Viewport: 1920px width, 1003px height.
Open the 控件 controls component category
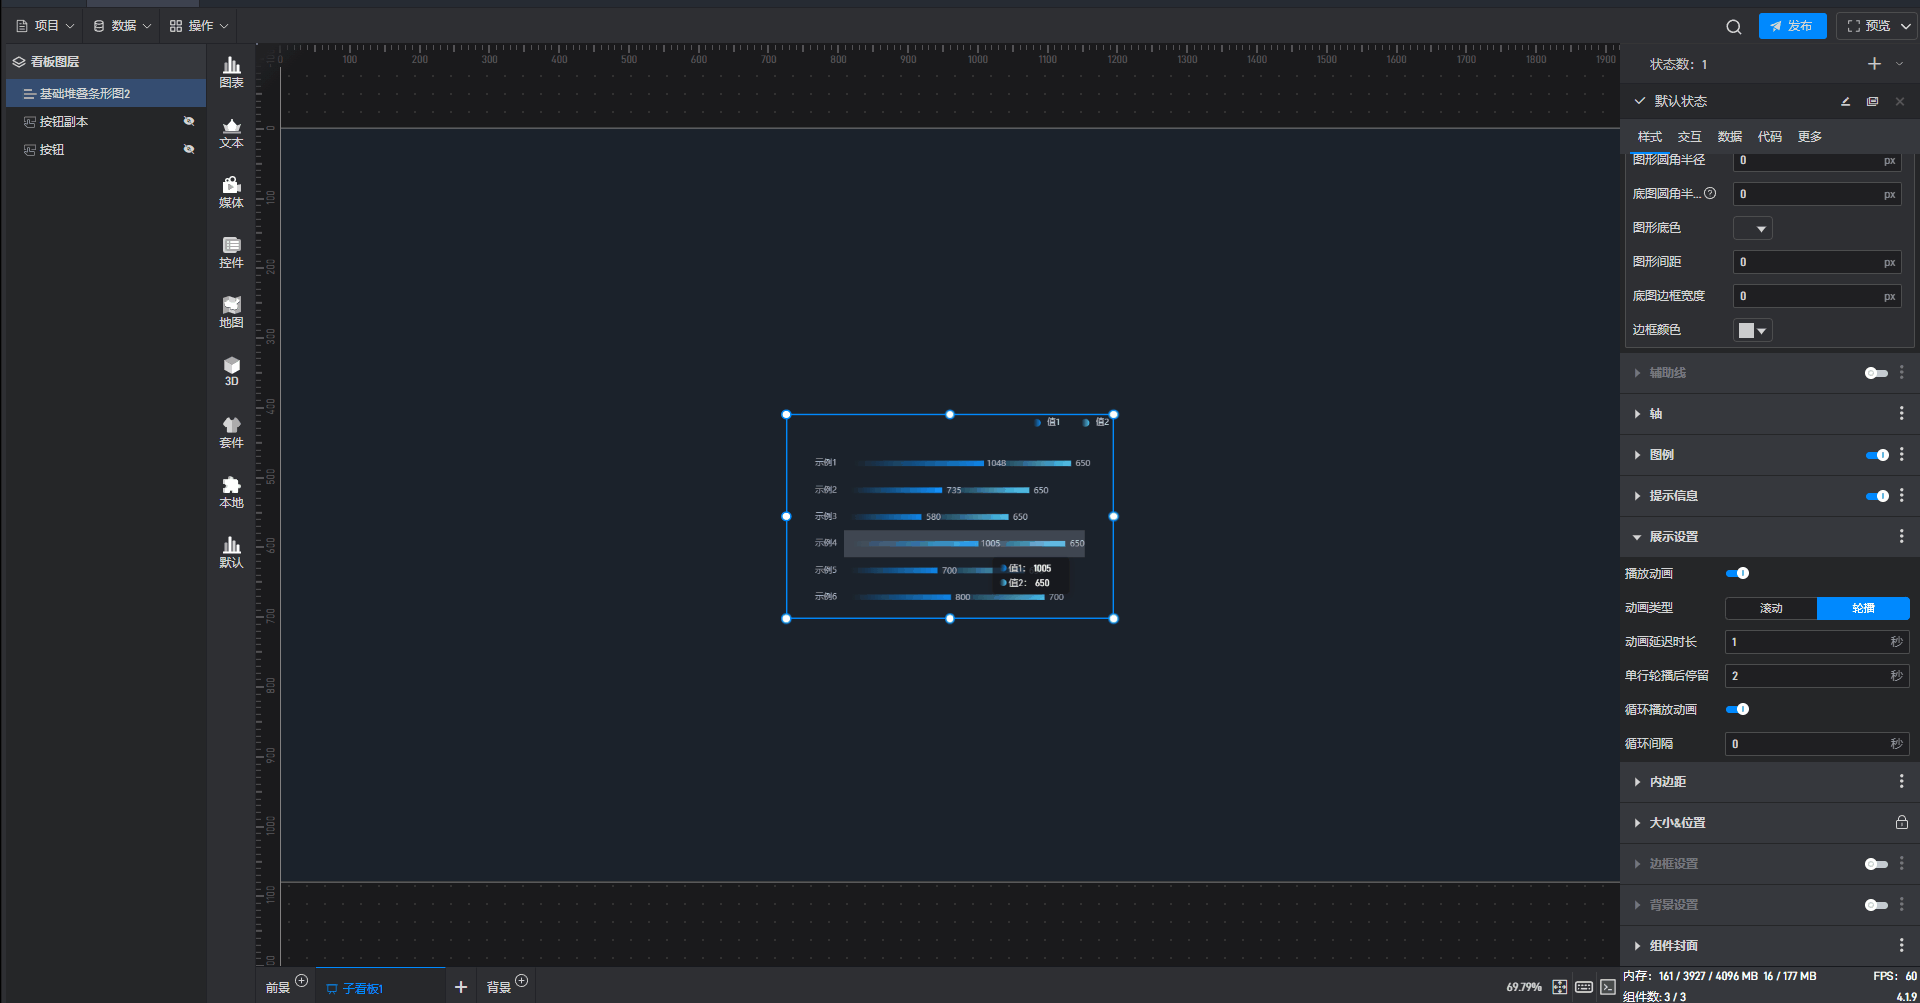231,252
